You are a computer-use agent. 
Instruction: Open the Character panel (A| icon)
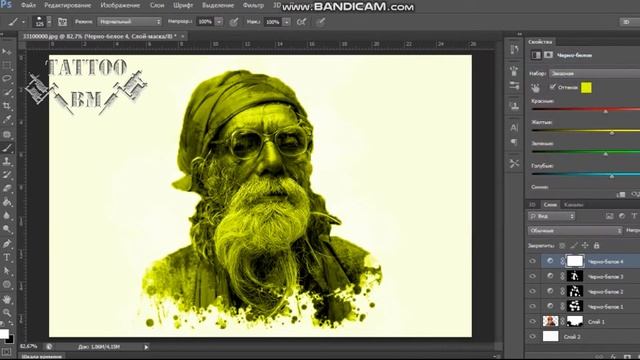point(514,128)
